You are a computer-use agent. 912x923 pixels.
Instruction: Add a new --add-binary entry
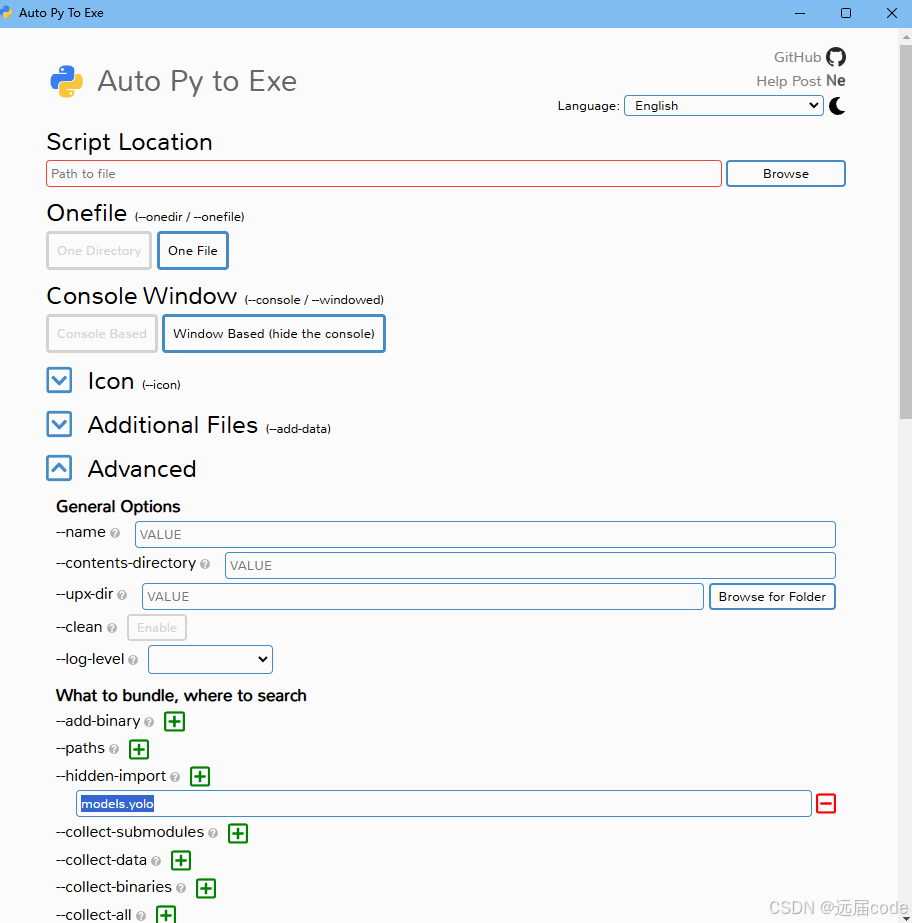[174, 721]
